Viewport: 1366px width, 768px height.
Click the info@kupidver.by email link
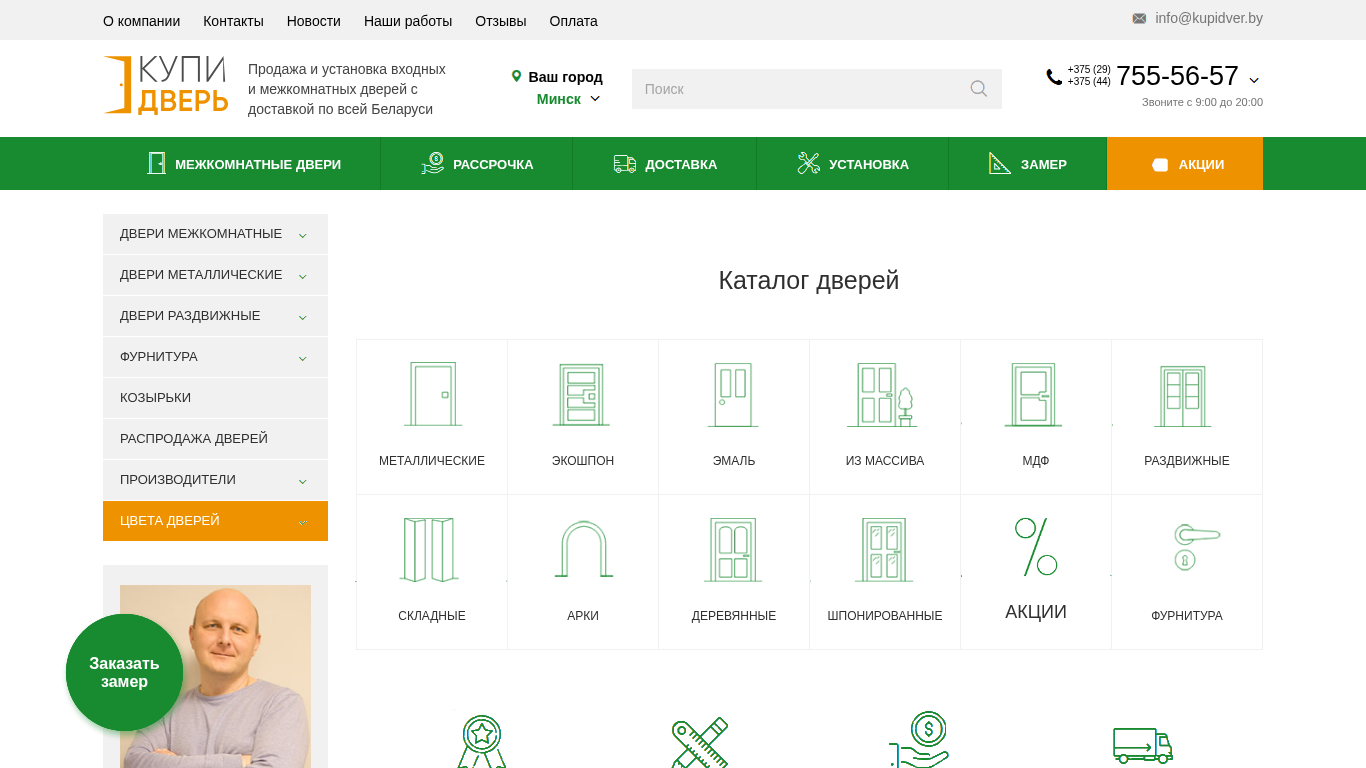[1208, 18]
